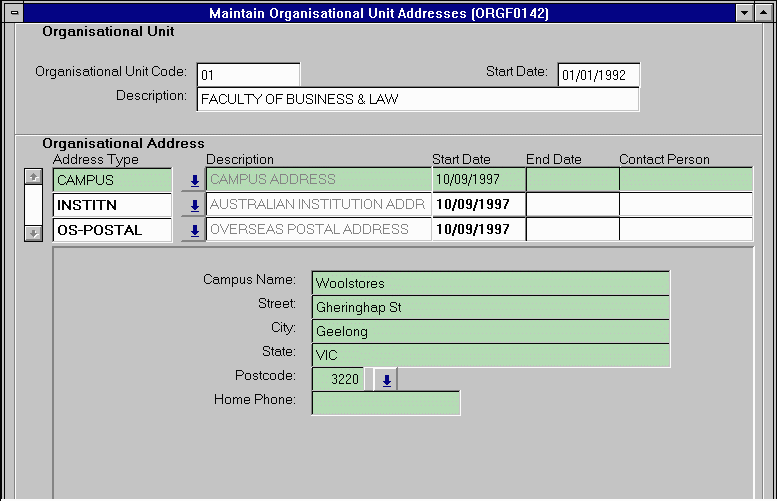Open the lookup arrow beside CAMPUS address type
The height and width of the screenshot is (501, 777).
(x=194, y=181)
